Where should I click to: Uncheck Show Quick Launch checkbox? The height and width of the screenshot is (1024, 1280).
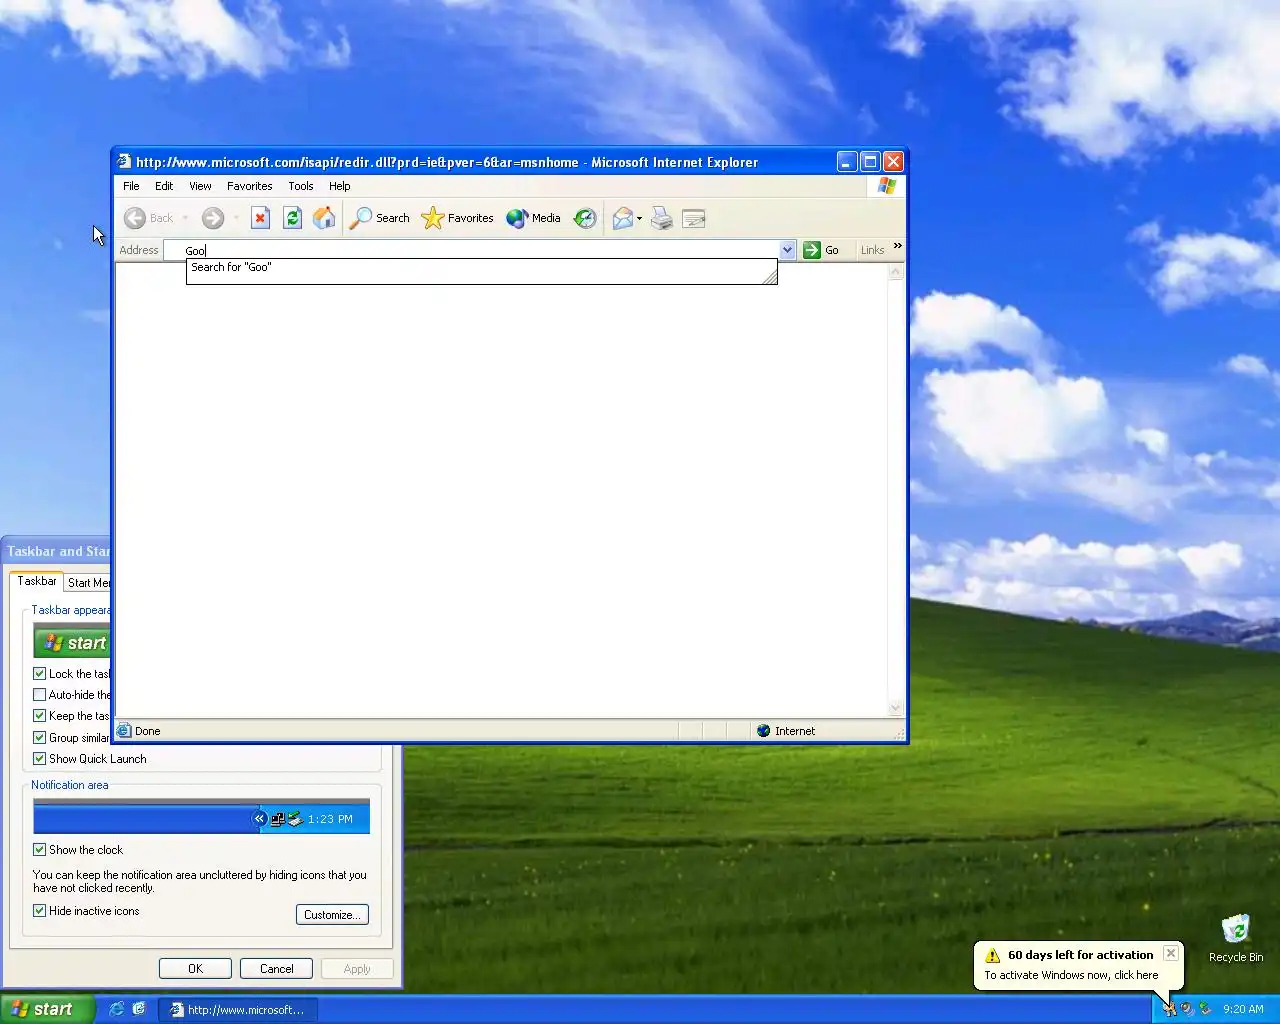(x=40, y=759)
